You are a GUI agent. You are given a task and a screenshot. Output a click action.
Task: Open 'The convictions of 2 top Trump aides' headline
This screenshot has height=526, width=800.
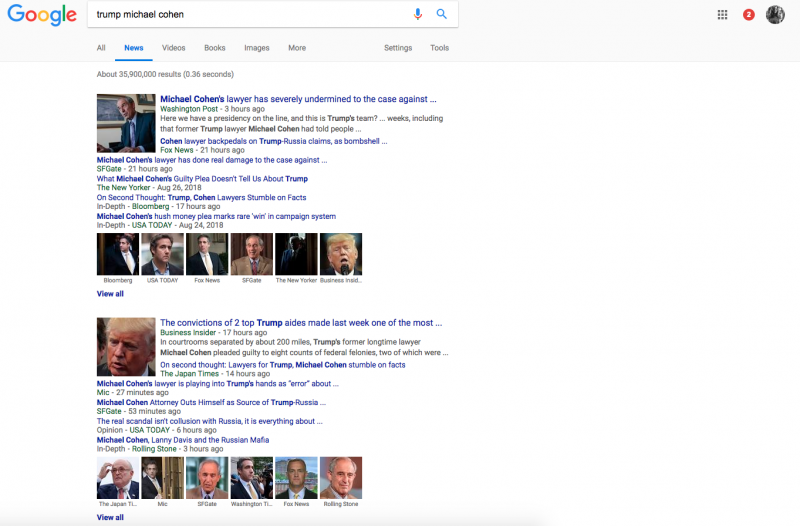click(301, 322)
